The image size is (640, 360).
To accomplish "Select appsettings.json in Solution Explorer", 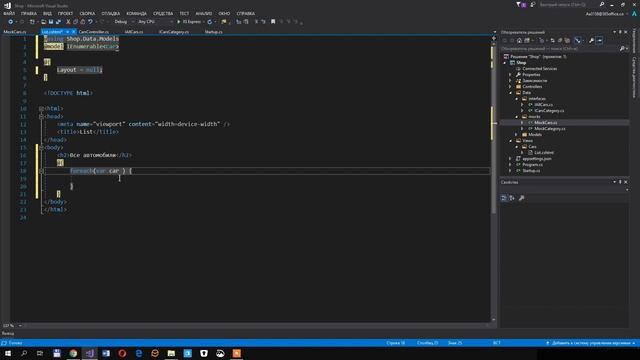I will pos(537,159).
